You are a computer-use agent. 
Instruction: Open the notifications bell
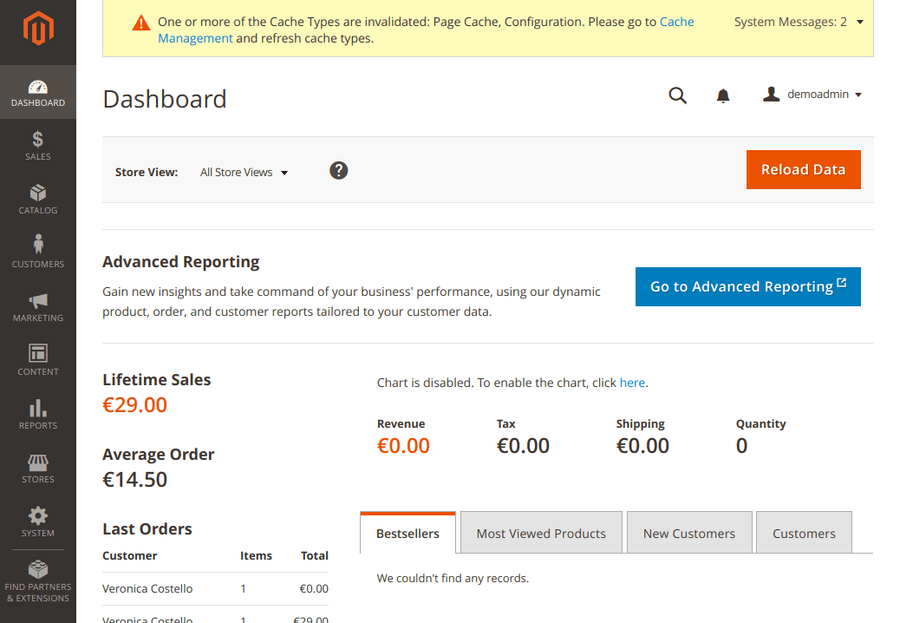coord(723,95)
